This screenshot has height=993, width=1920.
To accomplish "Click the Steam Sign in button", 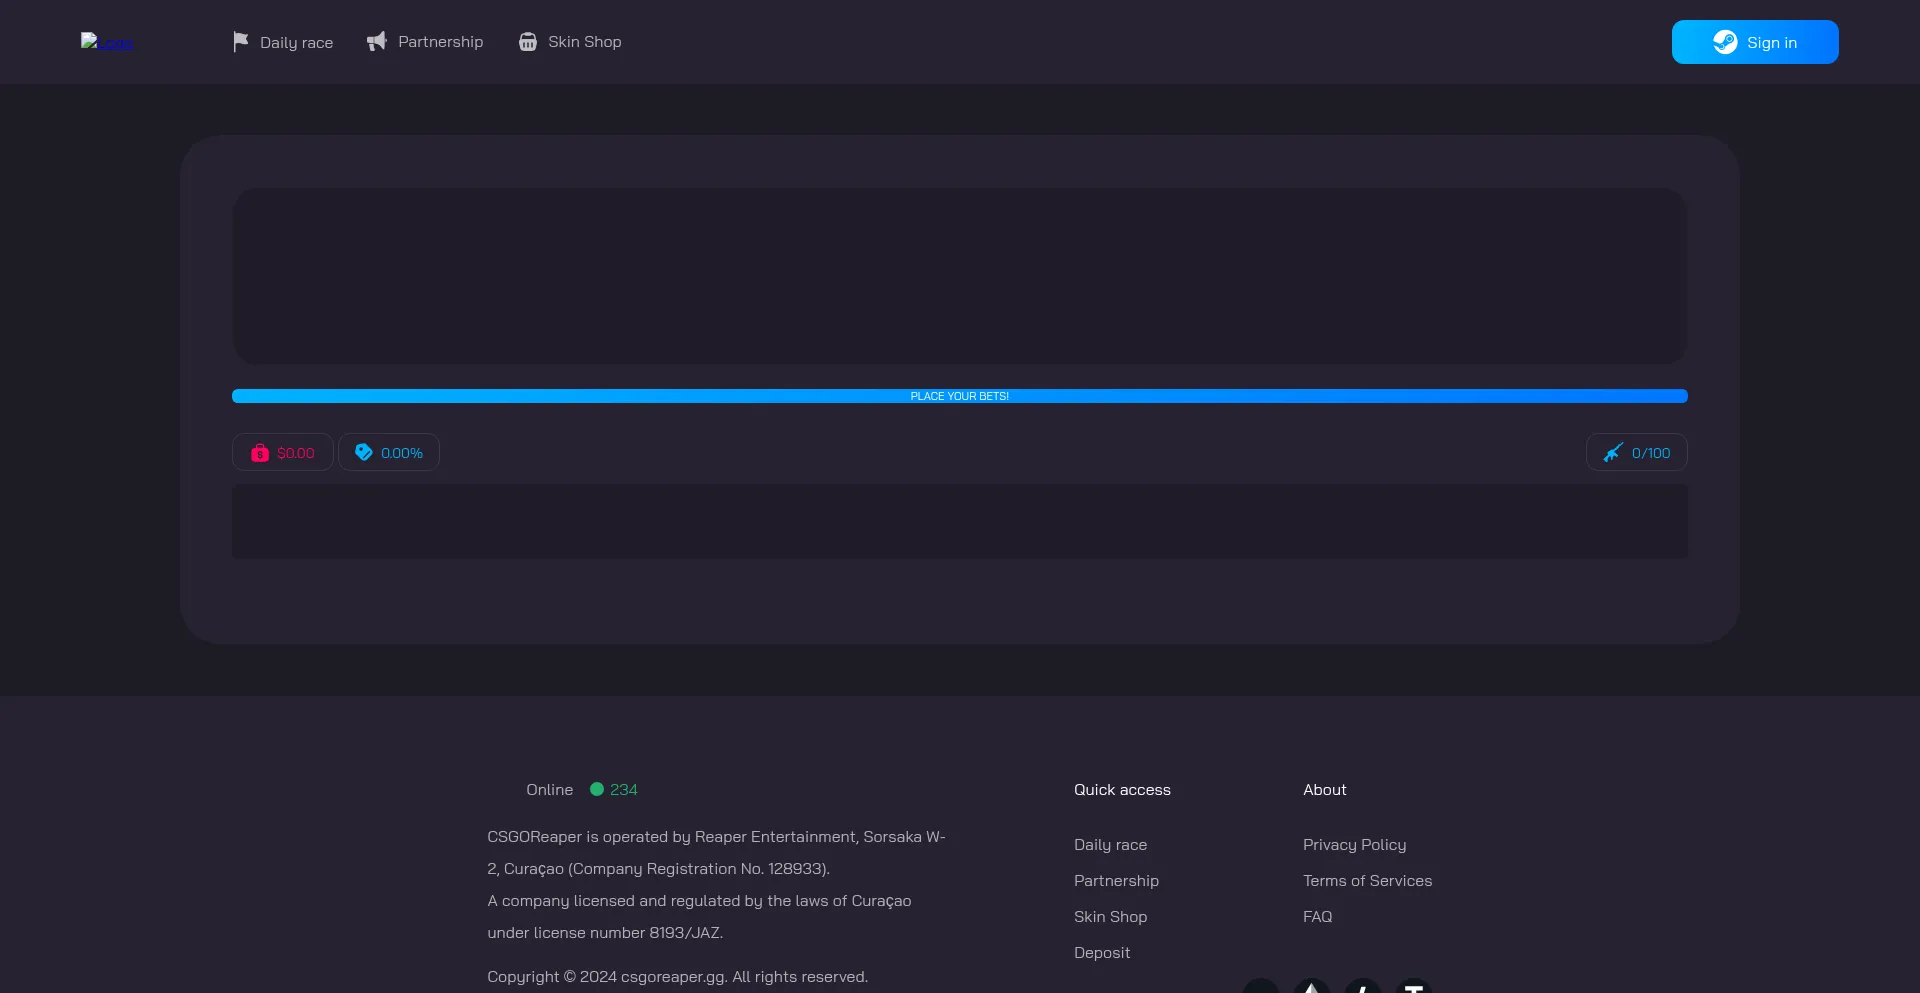I will tap(1755, 42).
